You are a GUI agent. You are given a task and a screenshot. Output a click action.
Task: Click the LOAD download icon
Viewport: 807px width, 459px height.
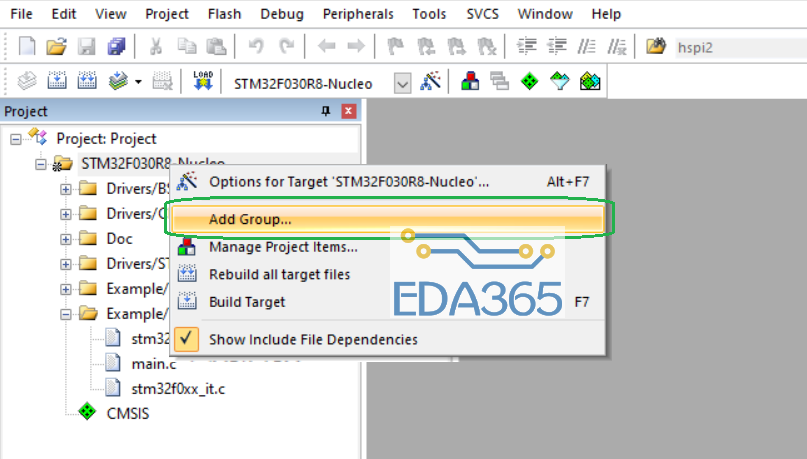203,81
